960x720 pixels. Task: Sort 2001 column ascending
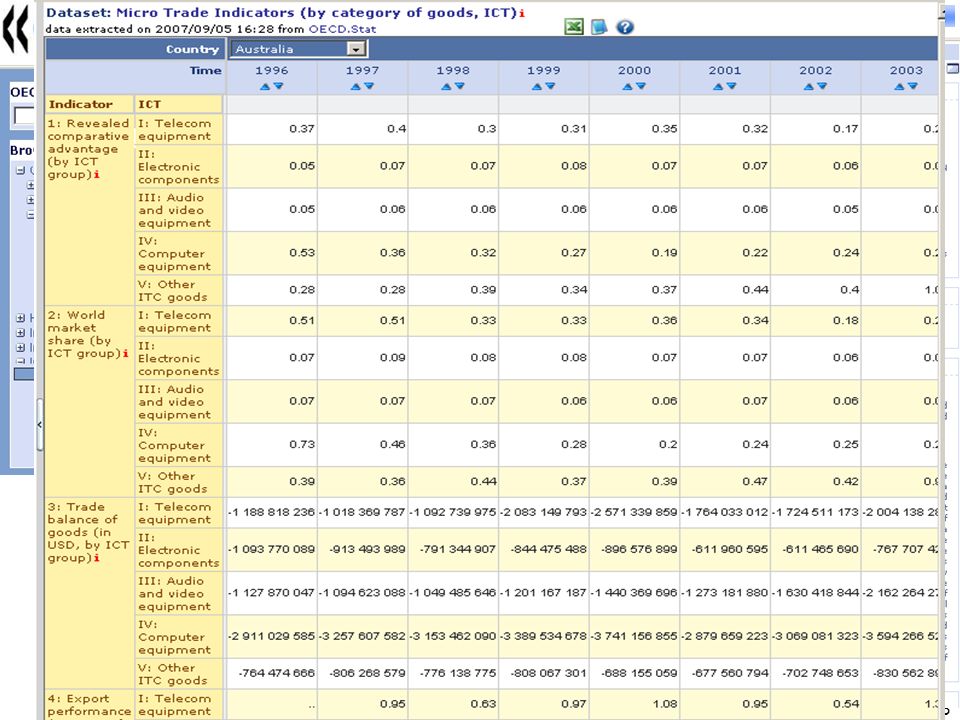pyautogui.click(x=718, y=86)
